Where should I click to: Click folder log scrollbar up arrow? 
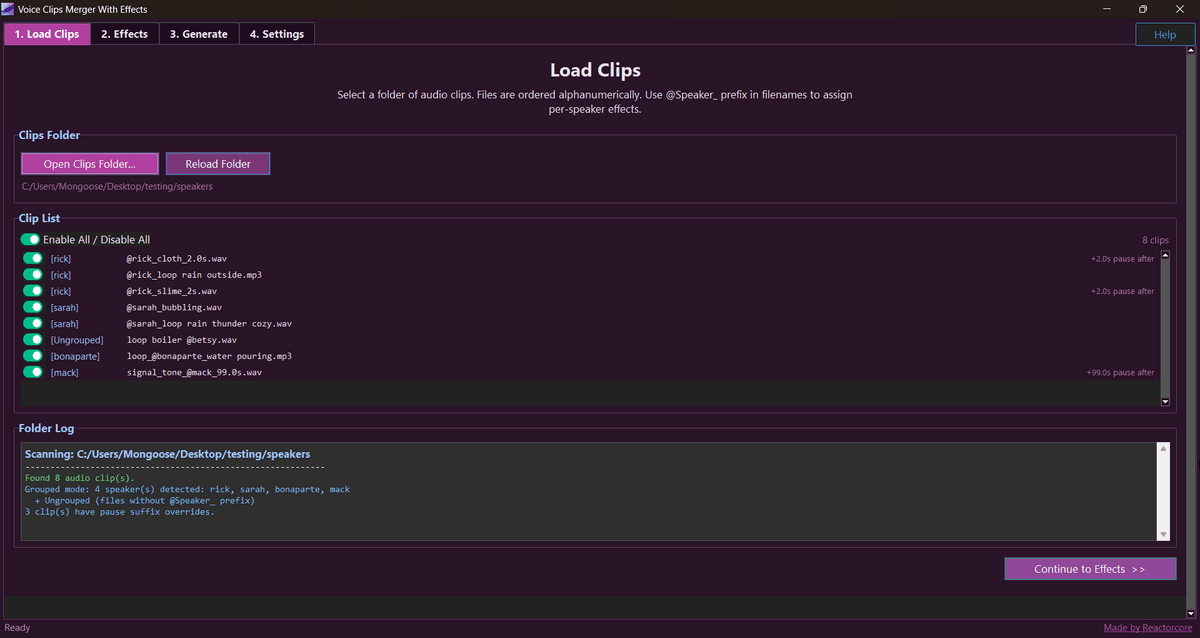(1163, 449)
